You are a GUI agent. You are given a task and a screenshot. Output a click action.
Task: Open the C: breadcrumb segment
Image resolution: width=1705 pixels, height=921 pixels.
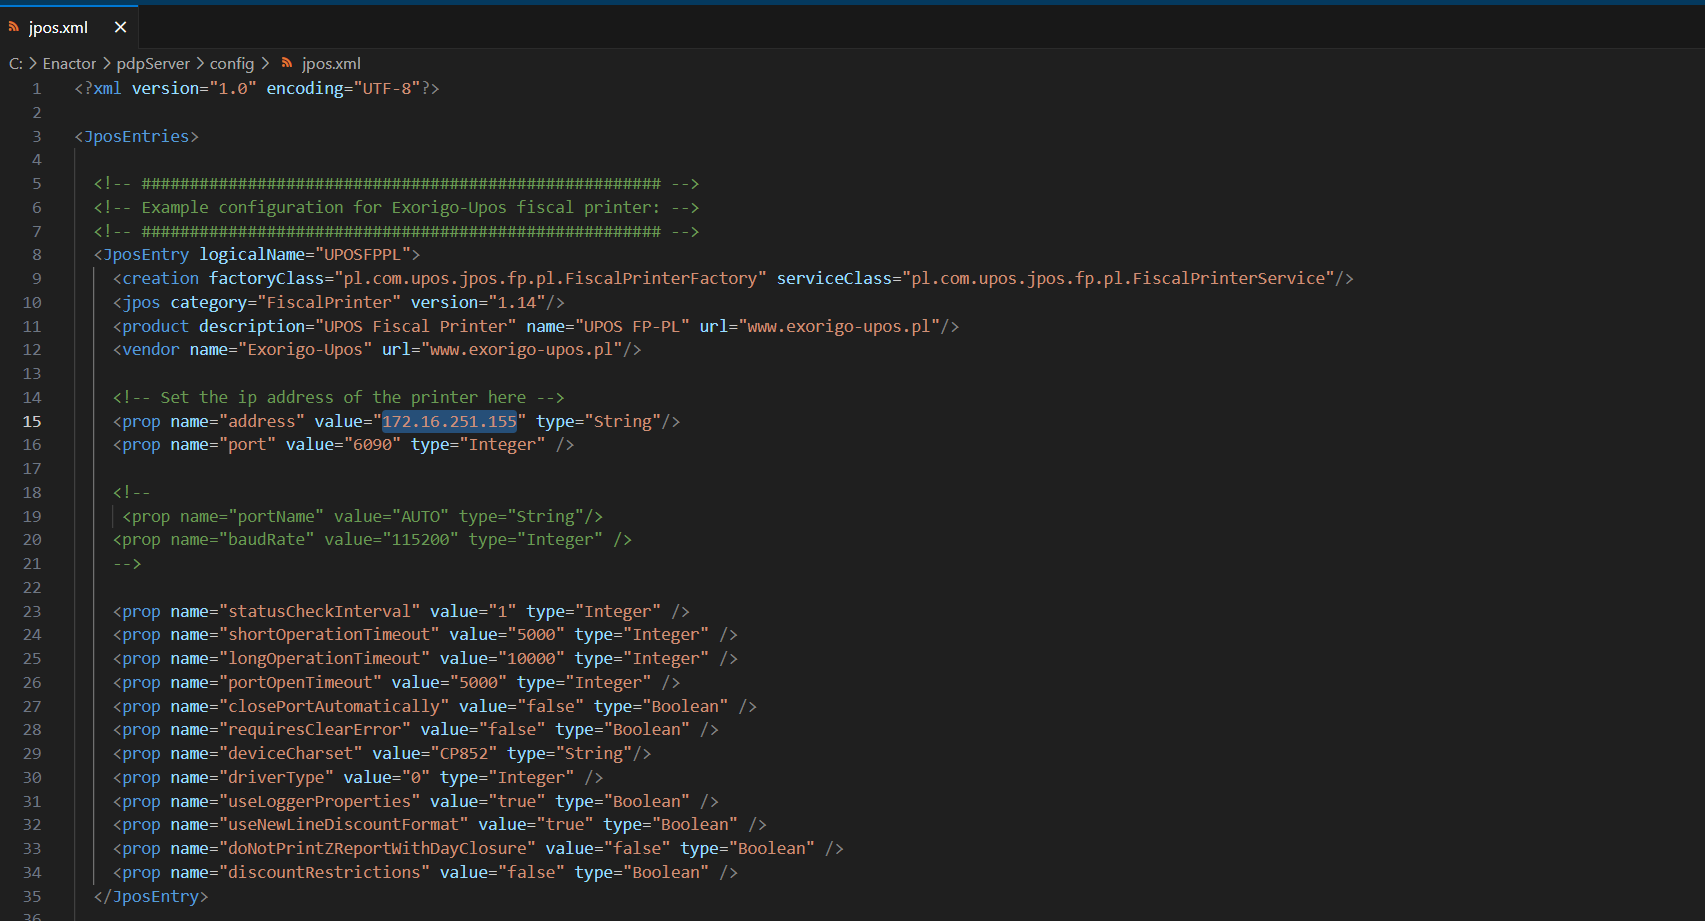pos(15,64)
